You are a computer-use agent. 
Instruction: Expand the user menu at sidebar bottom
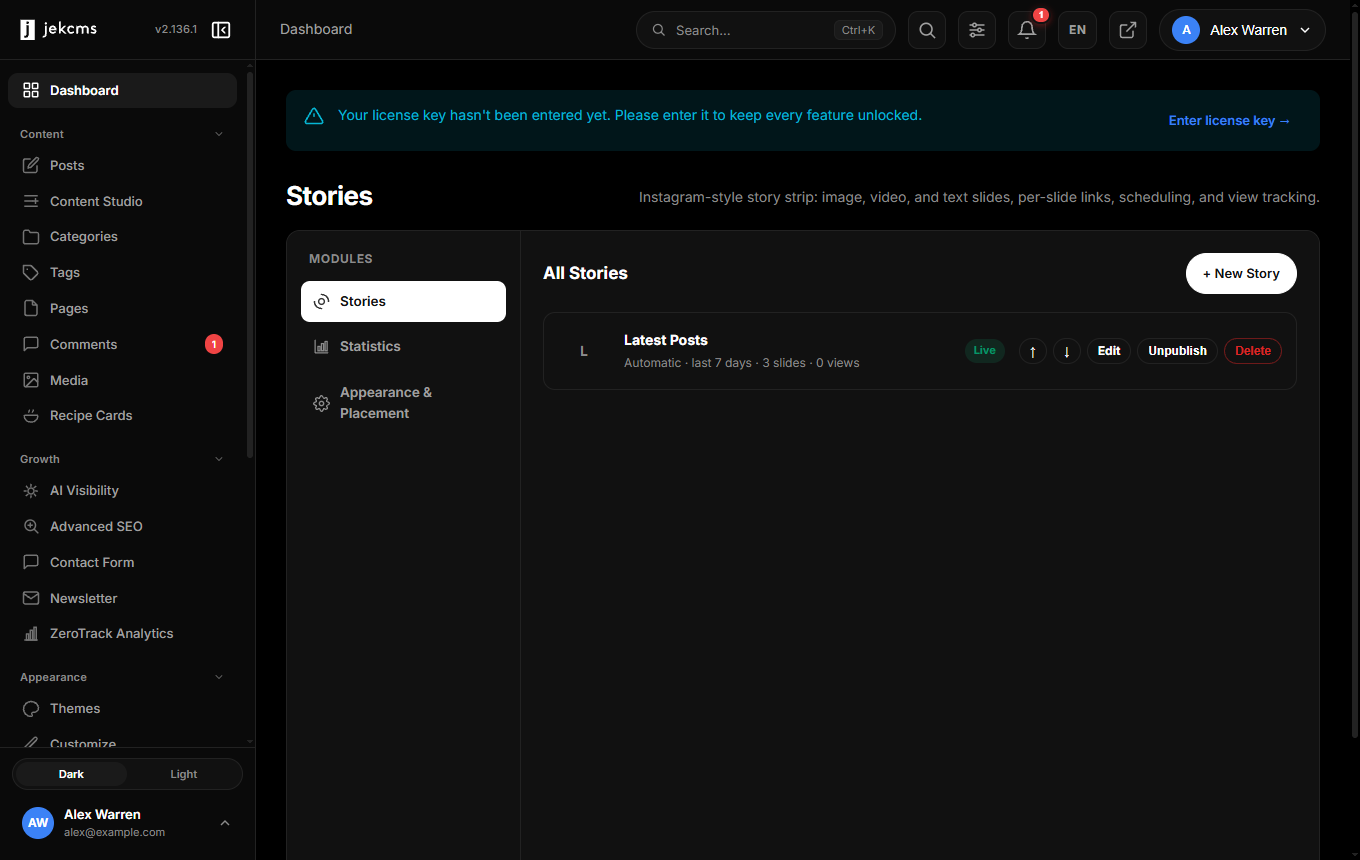[x=225, y=823]
